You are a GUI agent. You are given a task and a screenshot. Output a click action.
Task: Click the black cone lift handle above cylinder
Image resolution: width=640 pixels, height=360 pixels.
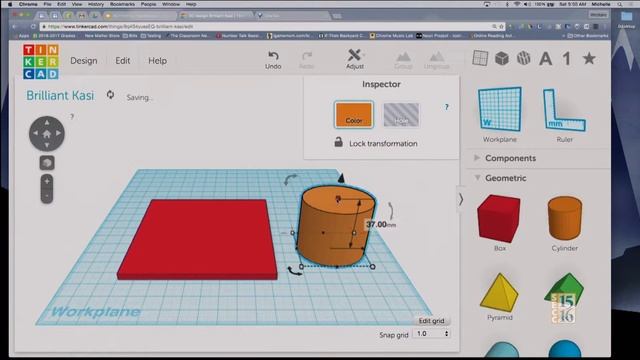tap(341, 178)
